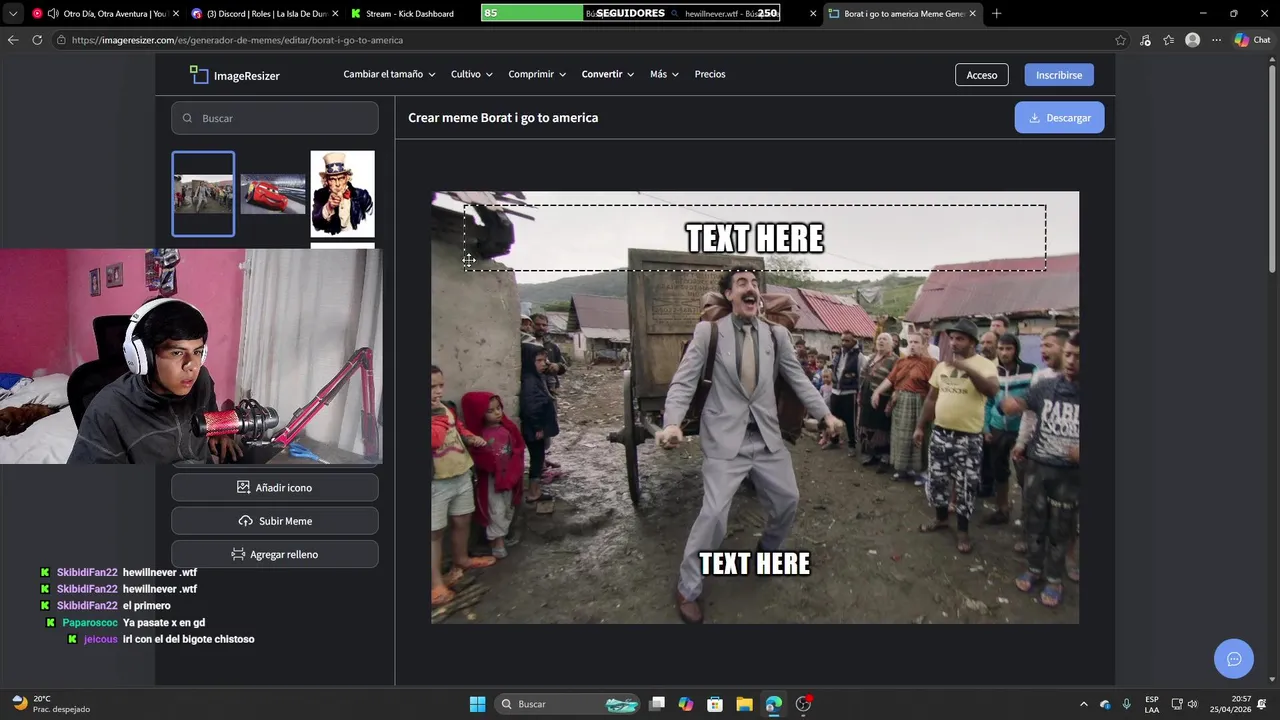The height and width of the screenshot is (720, 1280).
Task: Click the microphone tray icon
Action: [1127, 704]
